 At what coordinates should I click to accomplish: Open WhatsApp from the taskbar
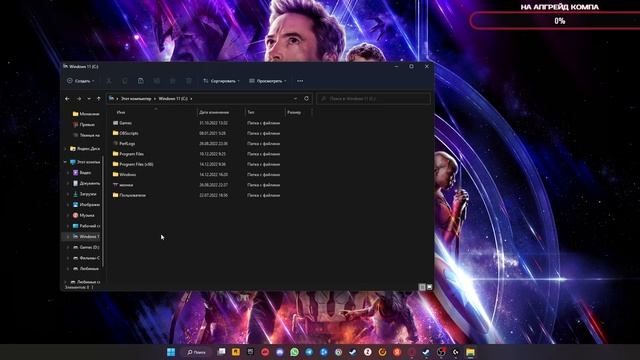[294, 352]
